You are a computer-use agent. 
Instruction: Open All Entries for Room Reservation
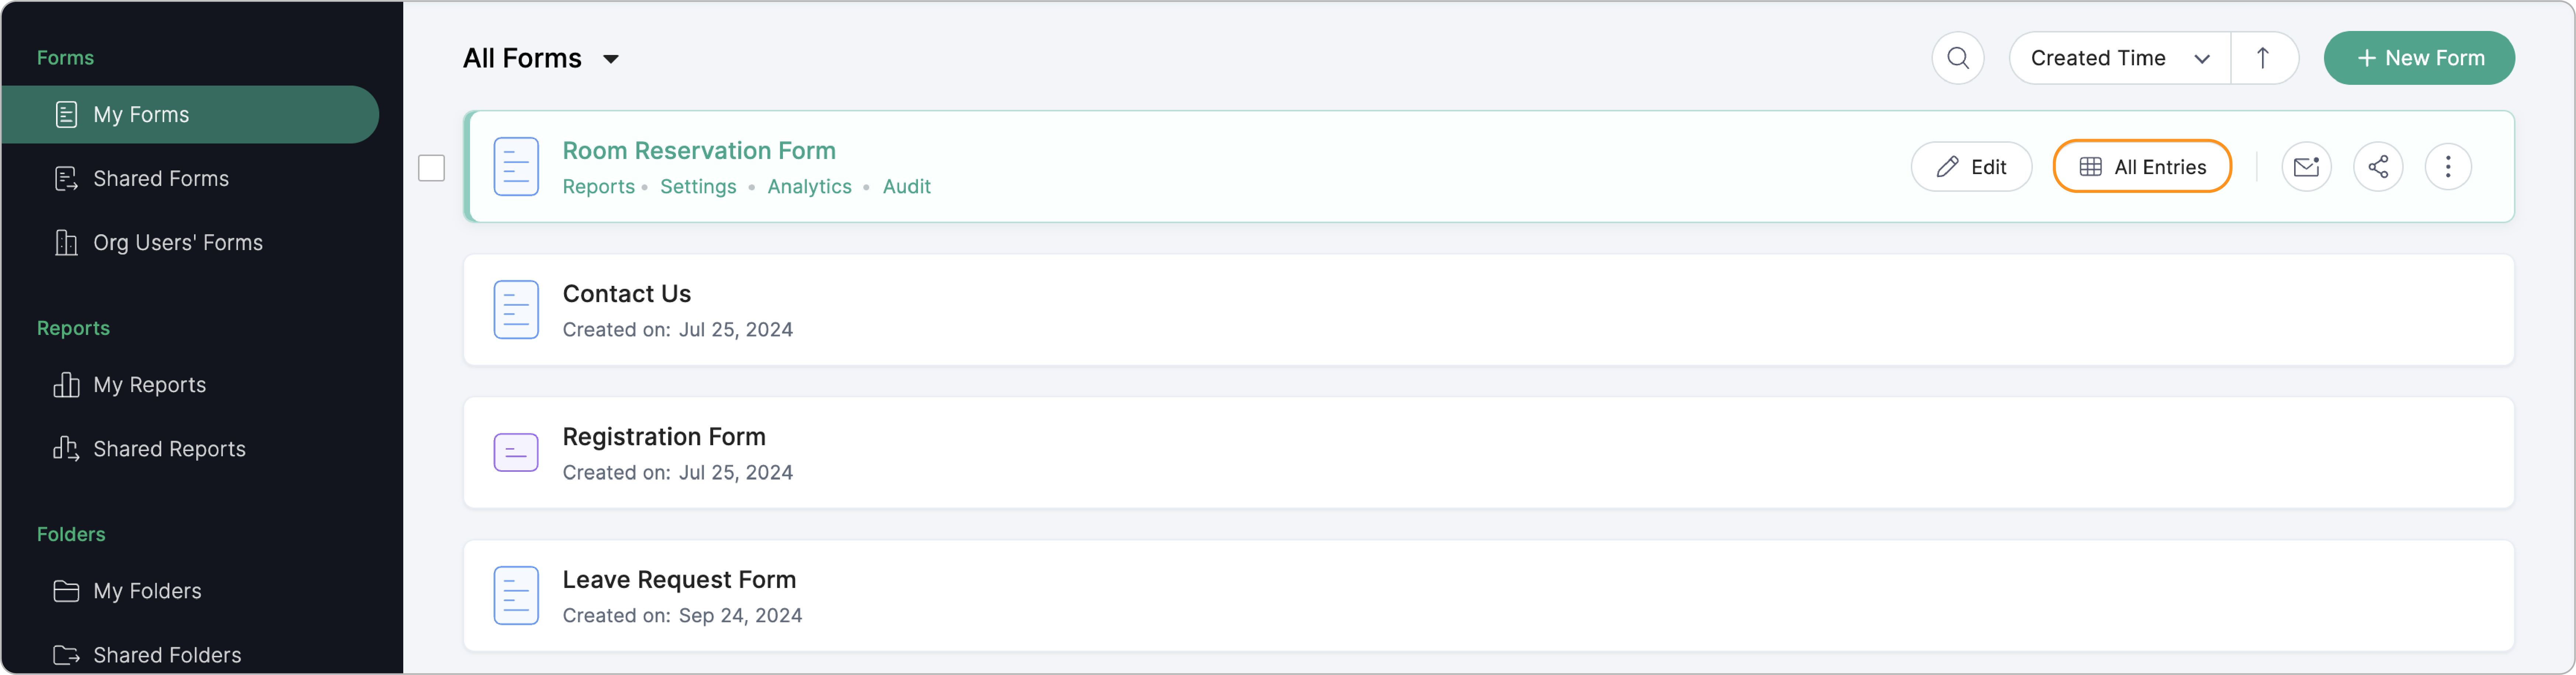[2142, 167]
